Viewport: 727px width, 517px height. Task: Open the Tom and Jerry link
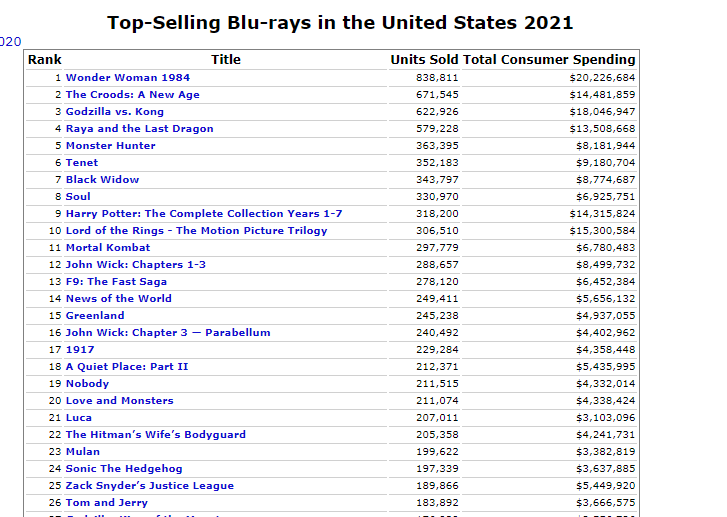click(107, 503)
